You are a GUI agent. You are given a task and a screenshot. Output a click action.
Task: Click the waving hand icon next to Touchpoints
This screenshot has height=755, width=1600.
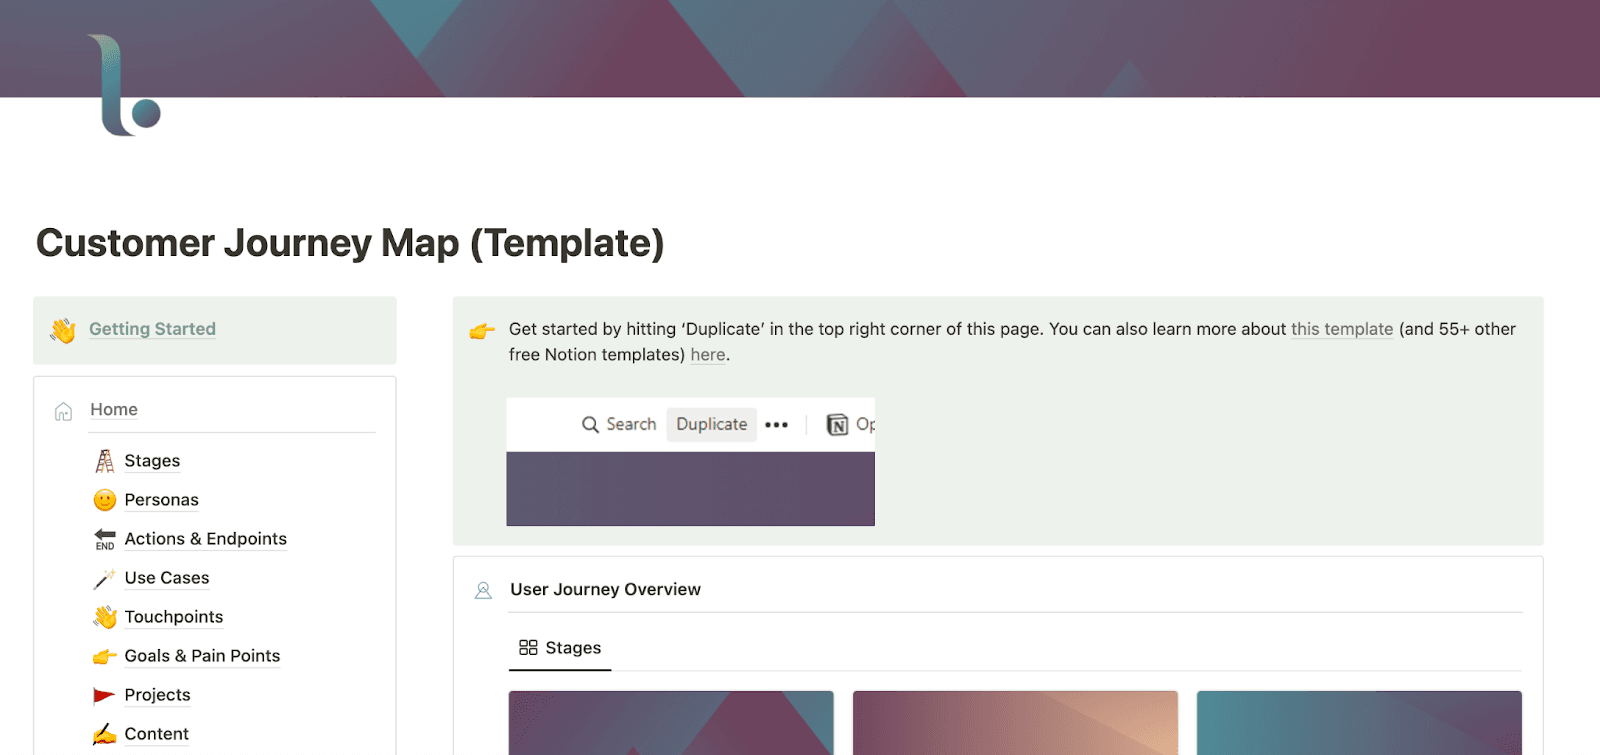pyautogui.click(x=104, y=617)
